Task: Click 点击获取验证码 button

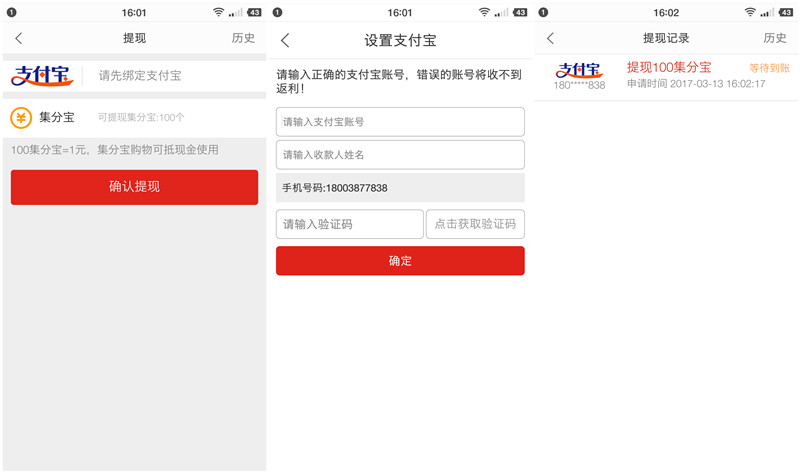Action: (x=475, y=224)
